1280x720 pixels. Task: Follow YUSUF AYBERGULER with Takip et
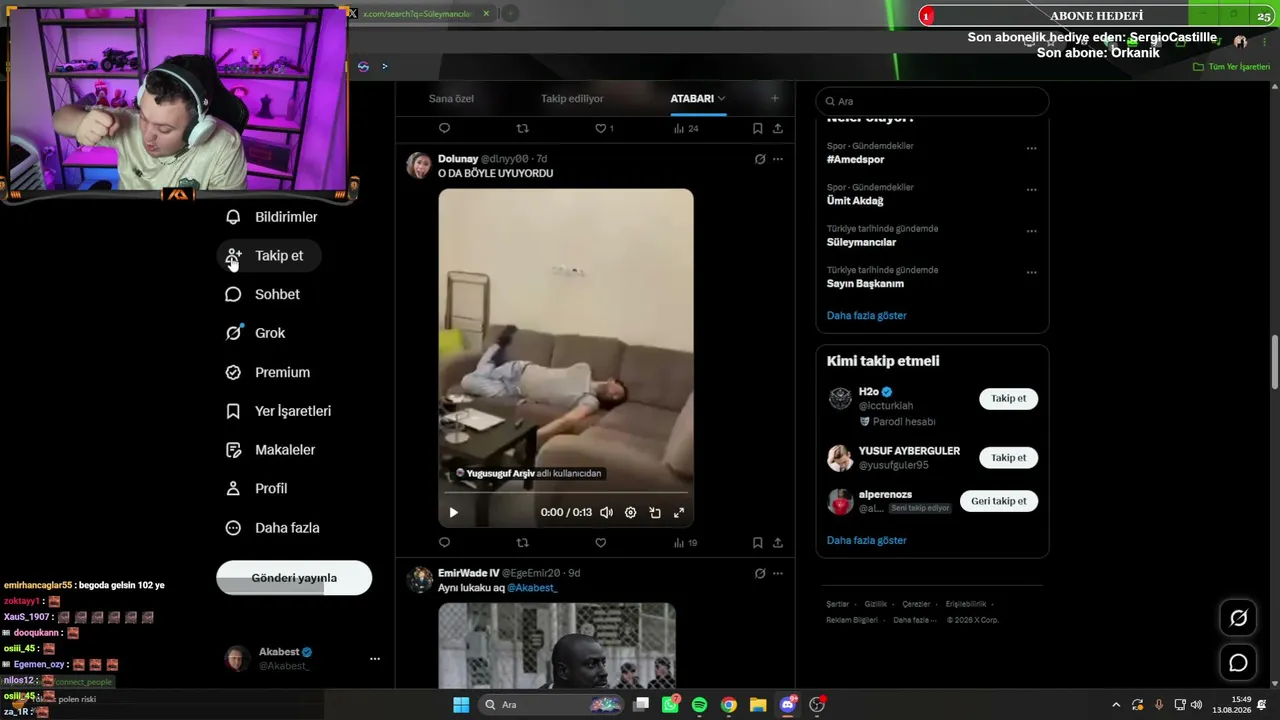(1008, 458)
